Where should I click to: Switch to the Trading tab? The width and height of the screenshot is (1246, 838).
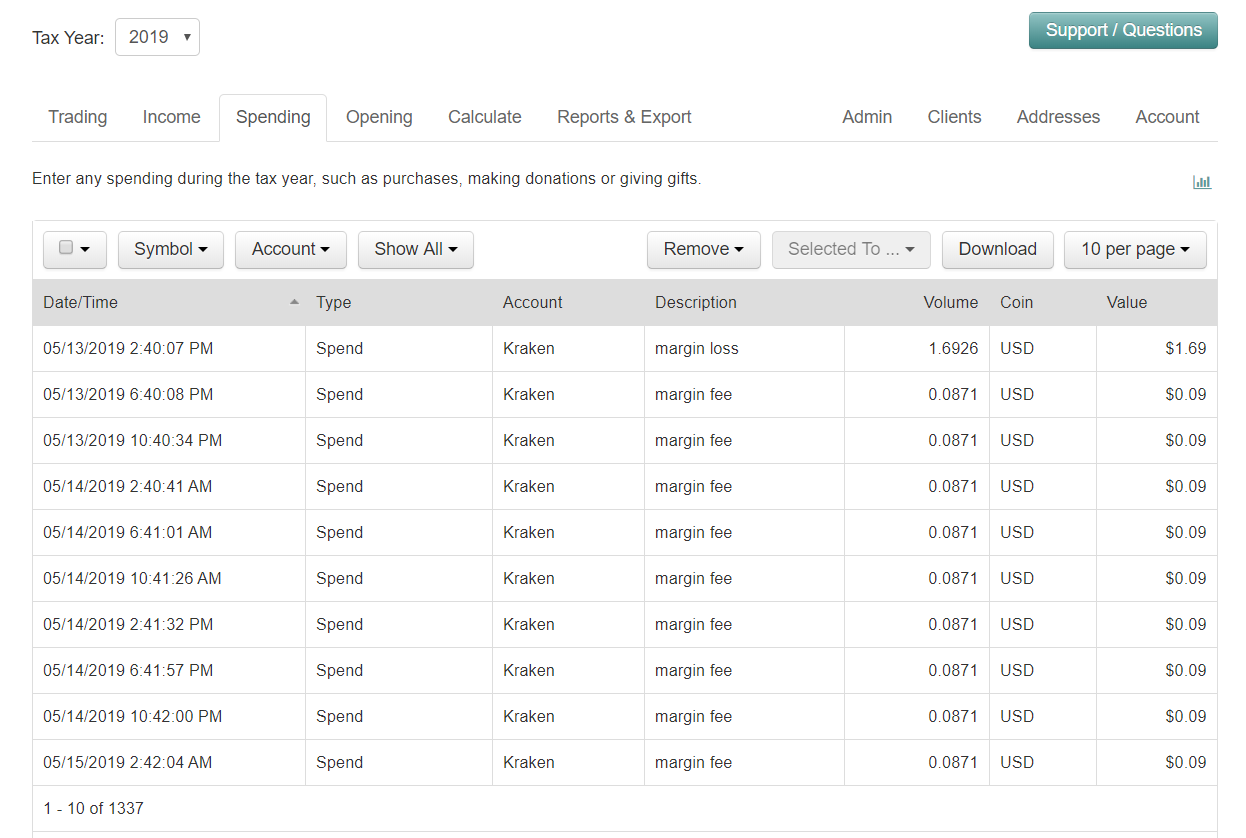tap(78, 117)
